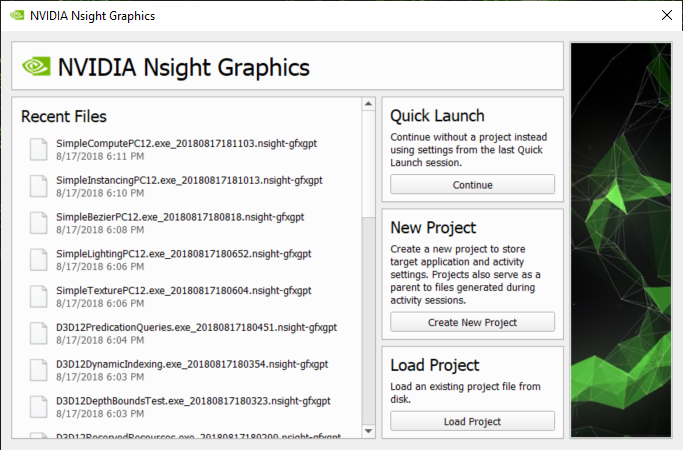The image size is (683, 450).
Task: Click file icon beside D3D12DepthBoundsTest.exe entry
Action: click(39, 406)
